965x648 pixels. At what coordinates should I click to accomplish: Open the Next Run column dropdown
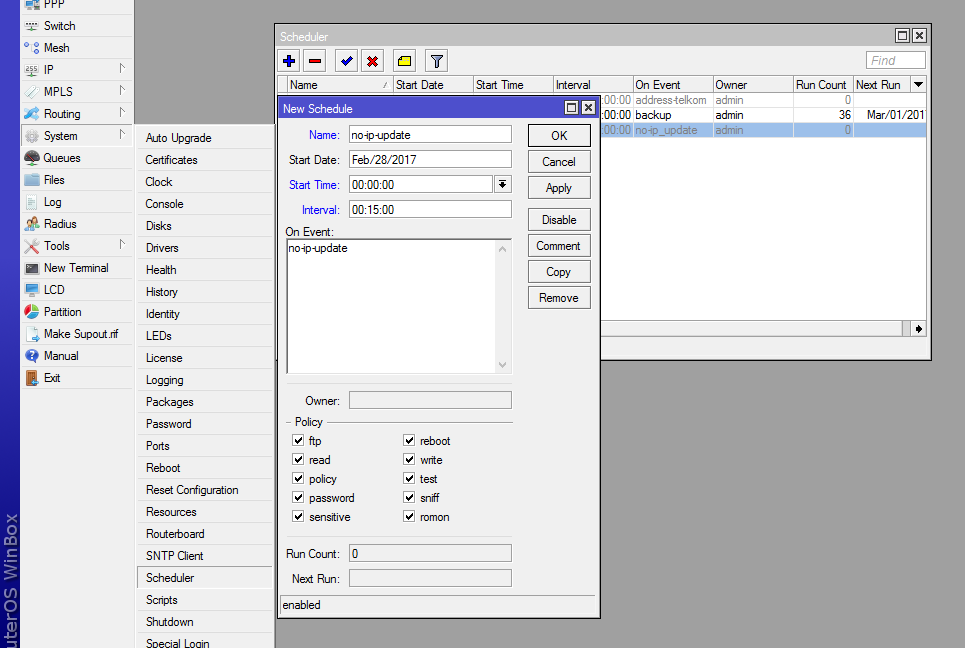pyautogui.click(x=919, y=84)
